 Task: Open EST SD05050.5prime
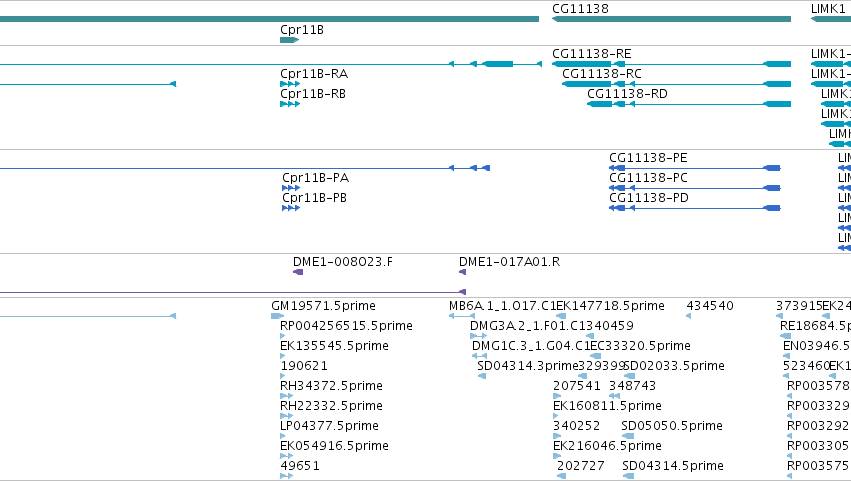(672, 426)
